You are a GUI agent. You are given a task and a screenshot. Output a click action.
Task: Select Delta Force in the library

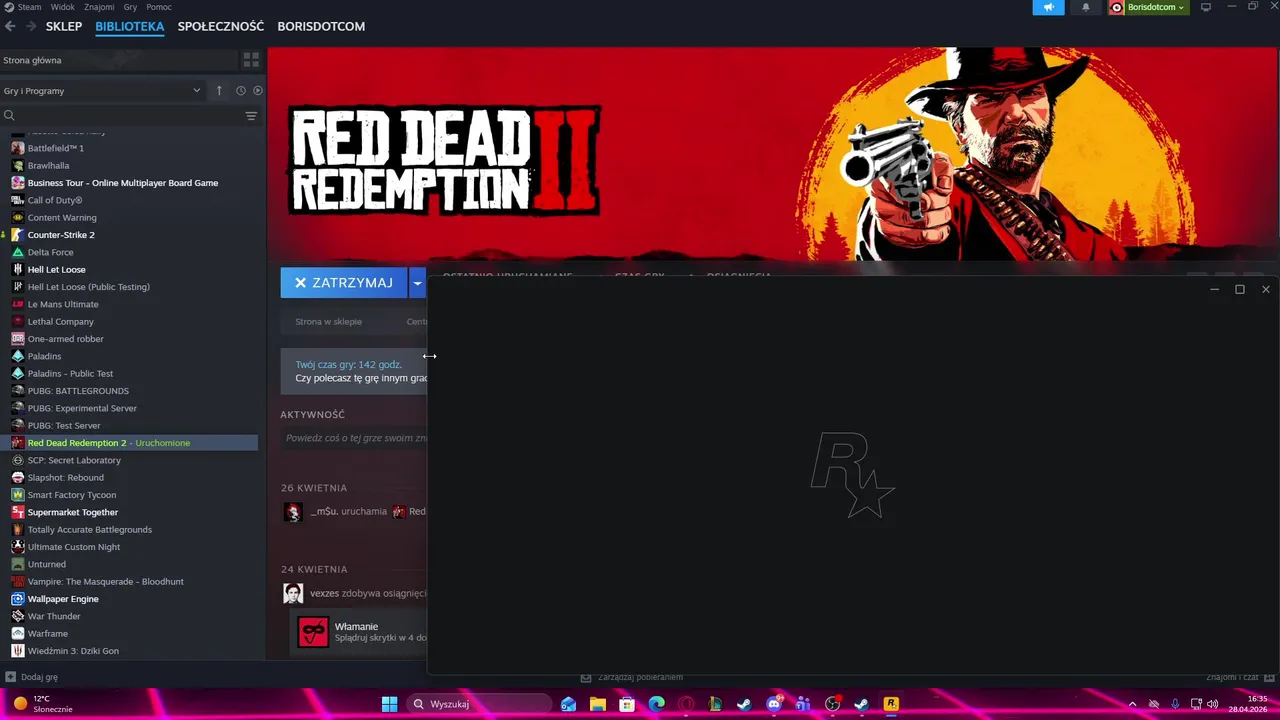[x=50, y=252]
